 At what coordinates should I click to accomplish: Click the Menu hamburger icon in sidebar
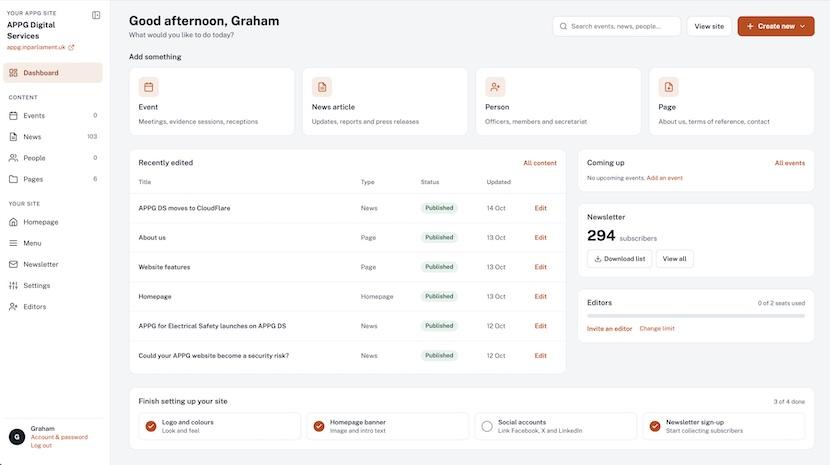tap(13, 243)
